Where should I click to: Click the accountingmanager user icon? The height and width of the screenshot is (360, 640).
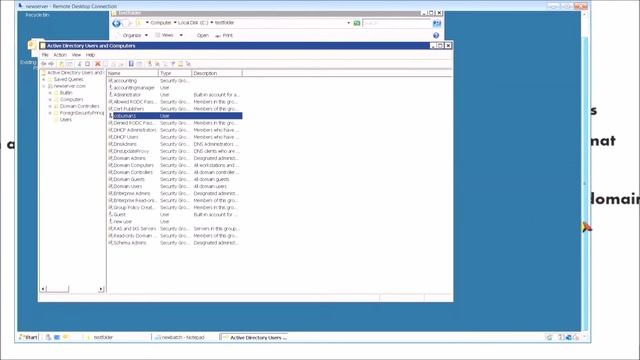(110, 87)
